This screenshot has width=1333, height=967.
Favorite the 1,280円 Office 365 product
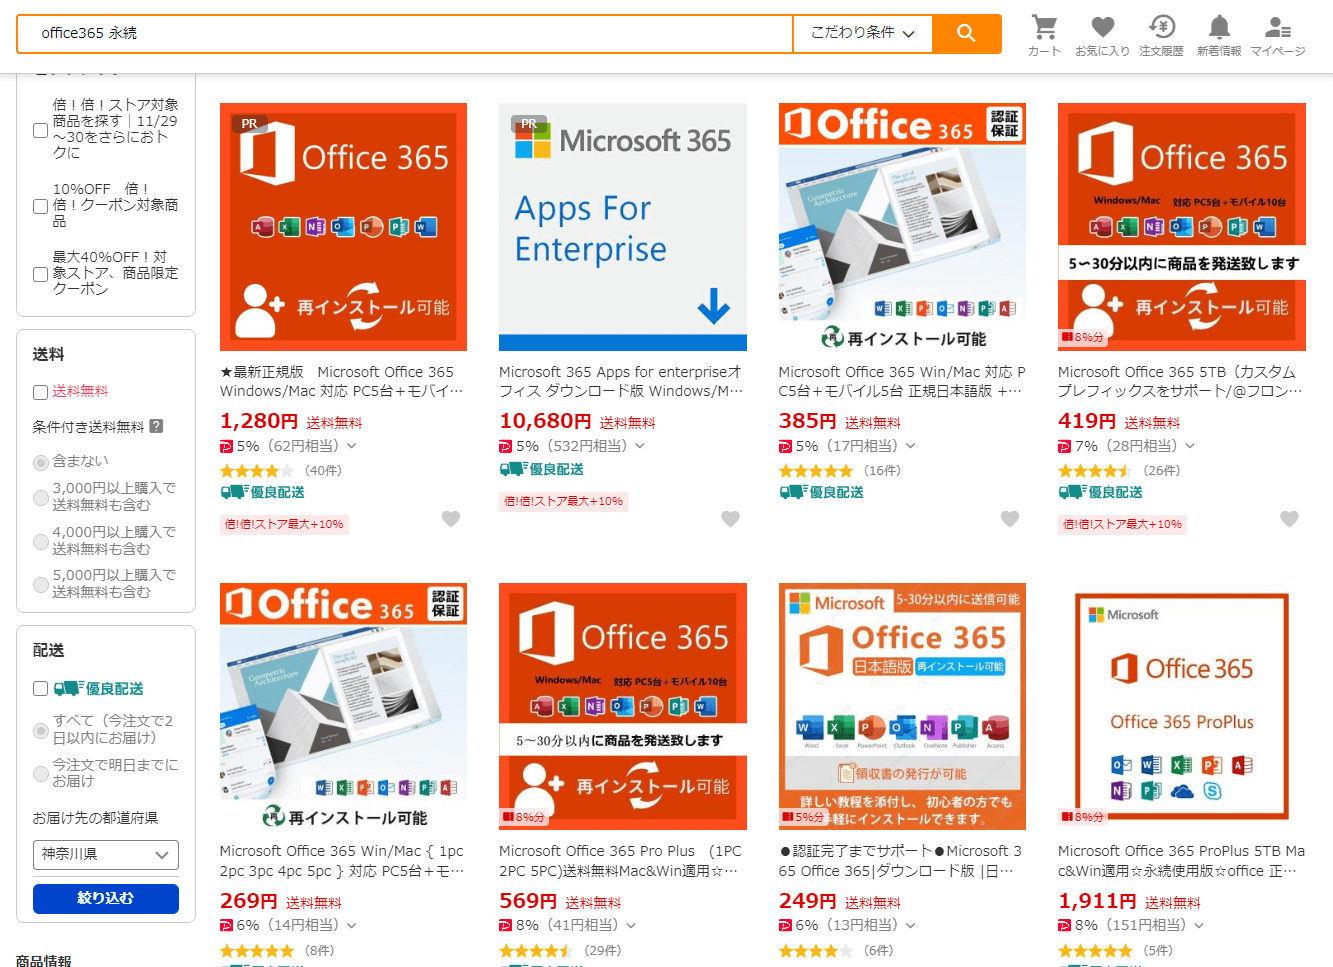(451, 519)
